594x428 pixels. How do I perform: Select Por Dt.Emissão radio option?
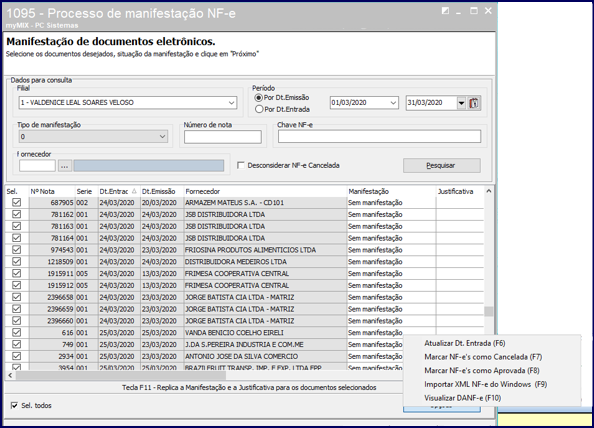(259, 98)
